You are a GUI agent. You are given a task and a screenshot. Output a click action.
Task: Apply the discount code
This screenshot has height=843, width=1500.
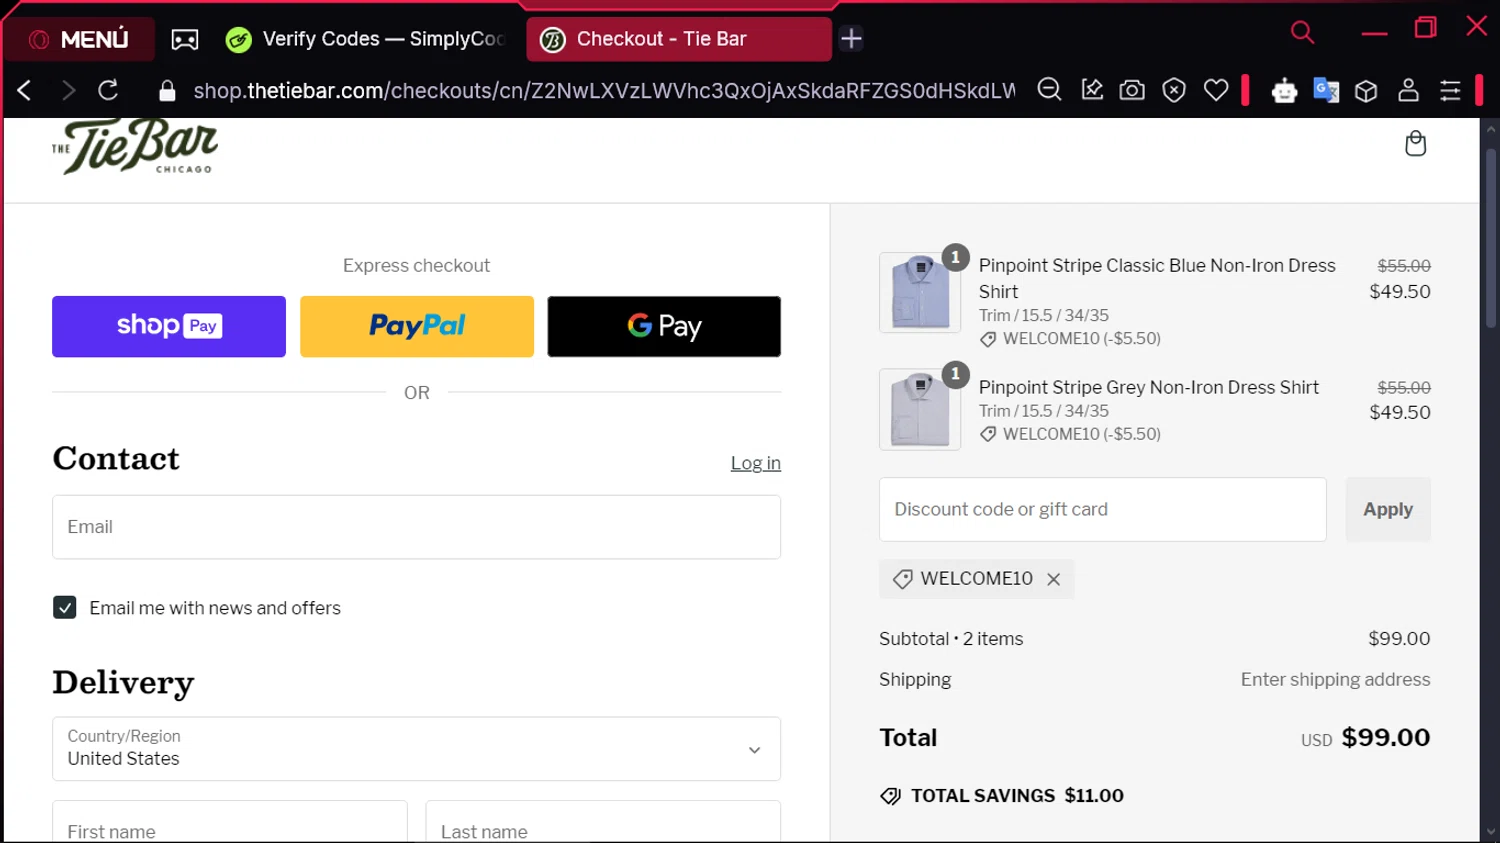point(1388,509)
